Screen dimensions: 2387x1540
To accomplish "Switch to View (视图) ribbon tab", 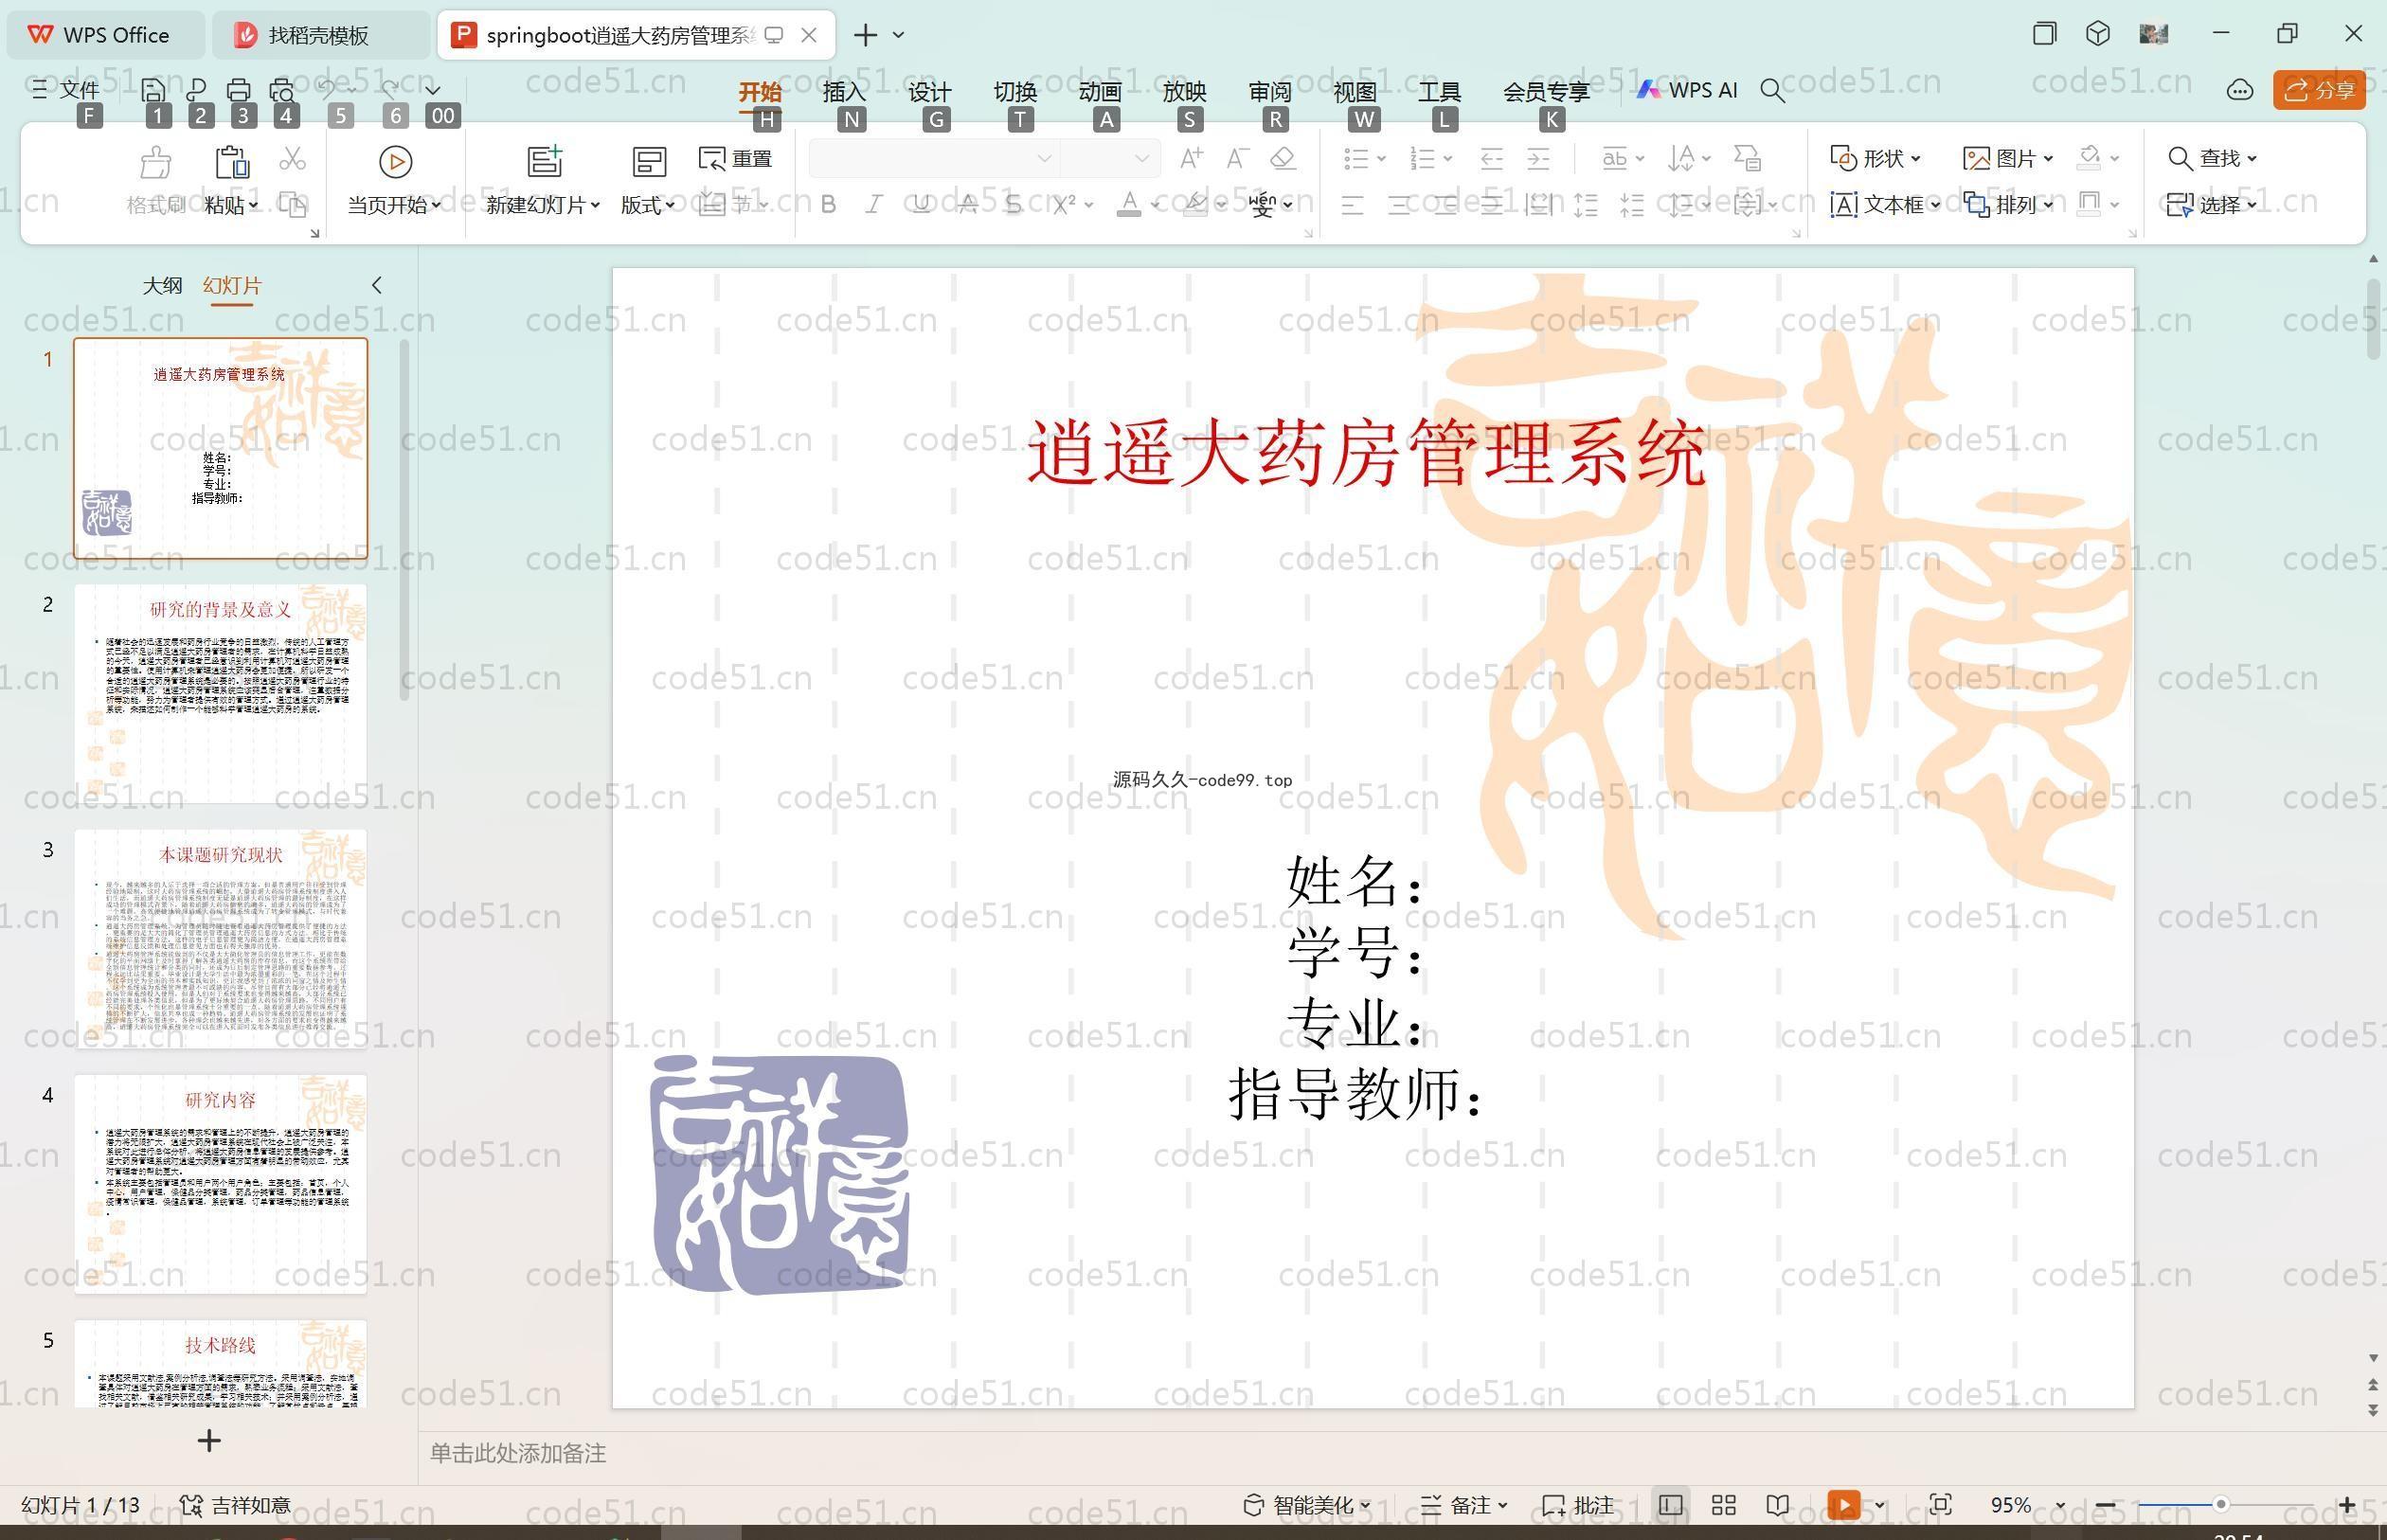I will 1355,91.
